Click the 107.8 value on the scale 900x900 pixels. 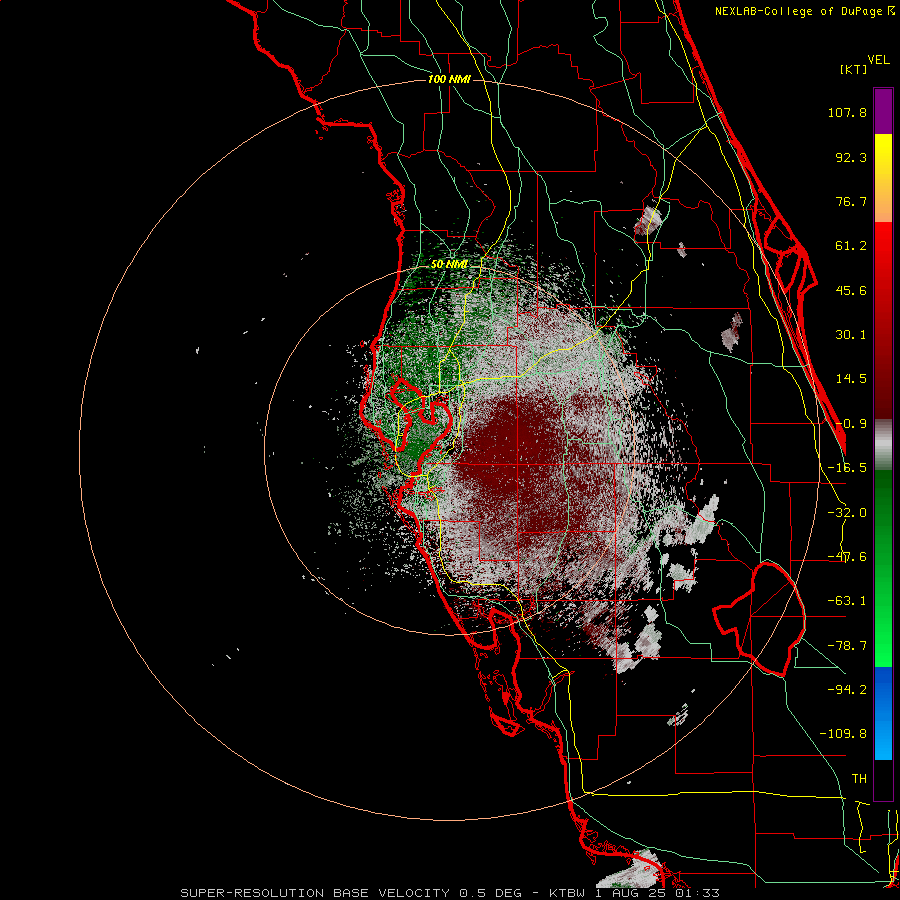click(847, 112)
